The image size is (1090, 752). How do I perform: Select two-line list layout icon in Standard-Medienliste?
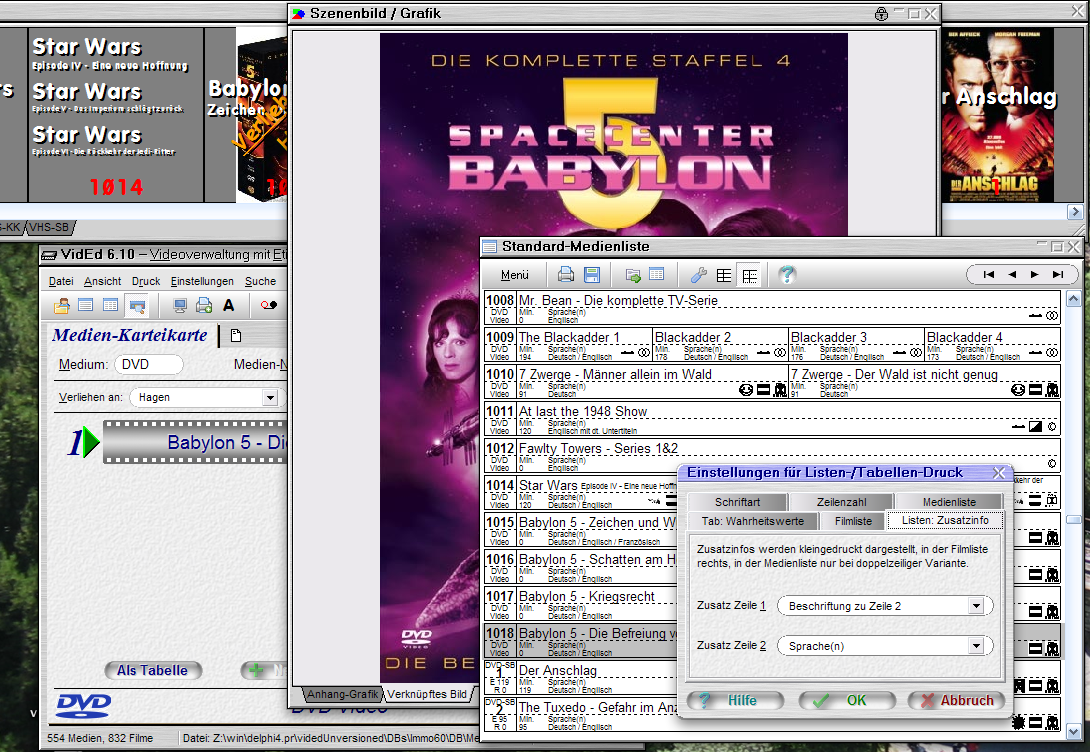point(749,275)
